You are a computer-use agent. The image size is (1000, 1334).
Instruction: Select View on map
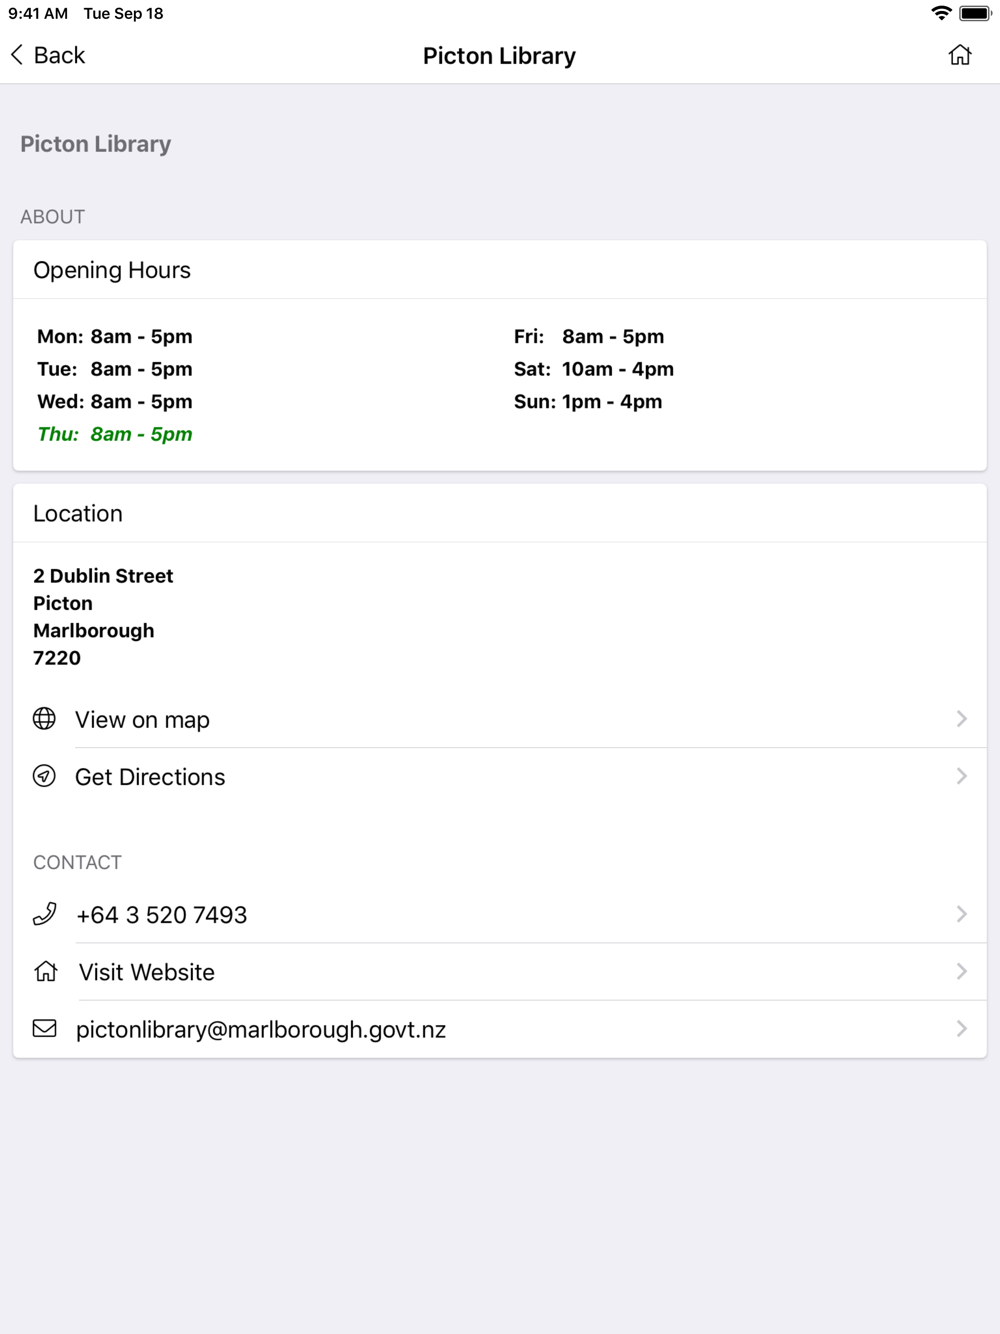[500, 719]
